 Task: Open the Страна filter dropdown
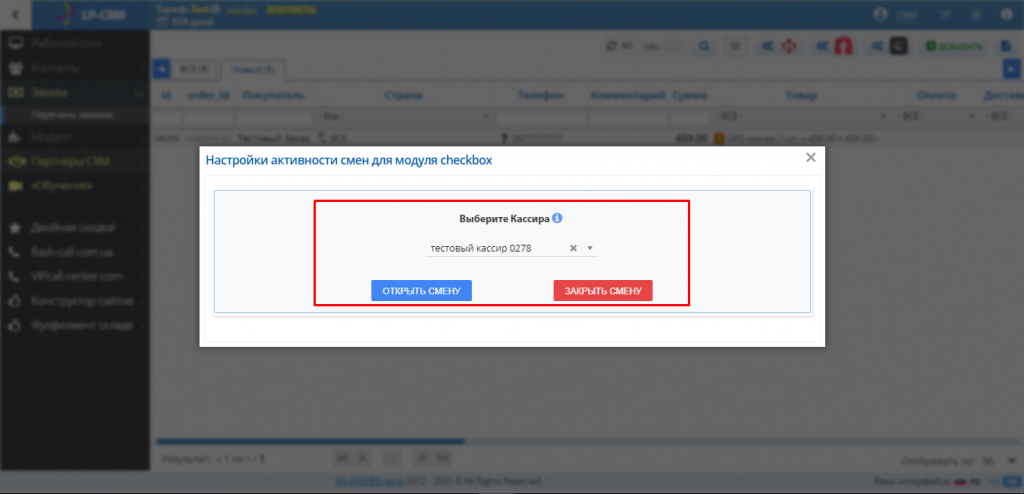[x=404, y=118]
